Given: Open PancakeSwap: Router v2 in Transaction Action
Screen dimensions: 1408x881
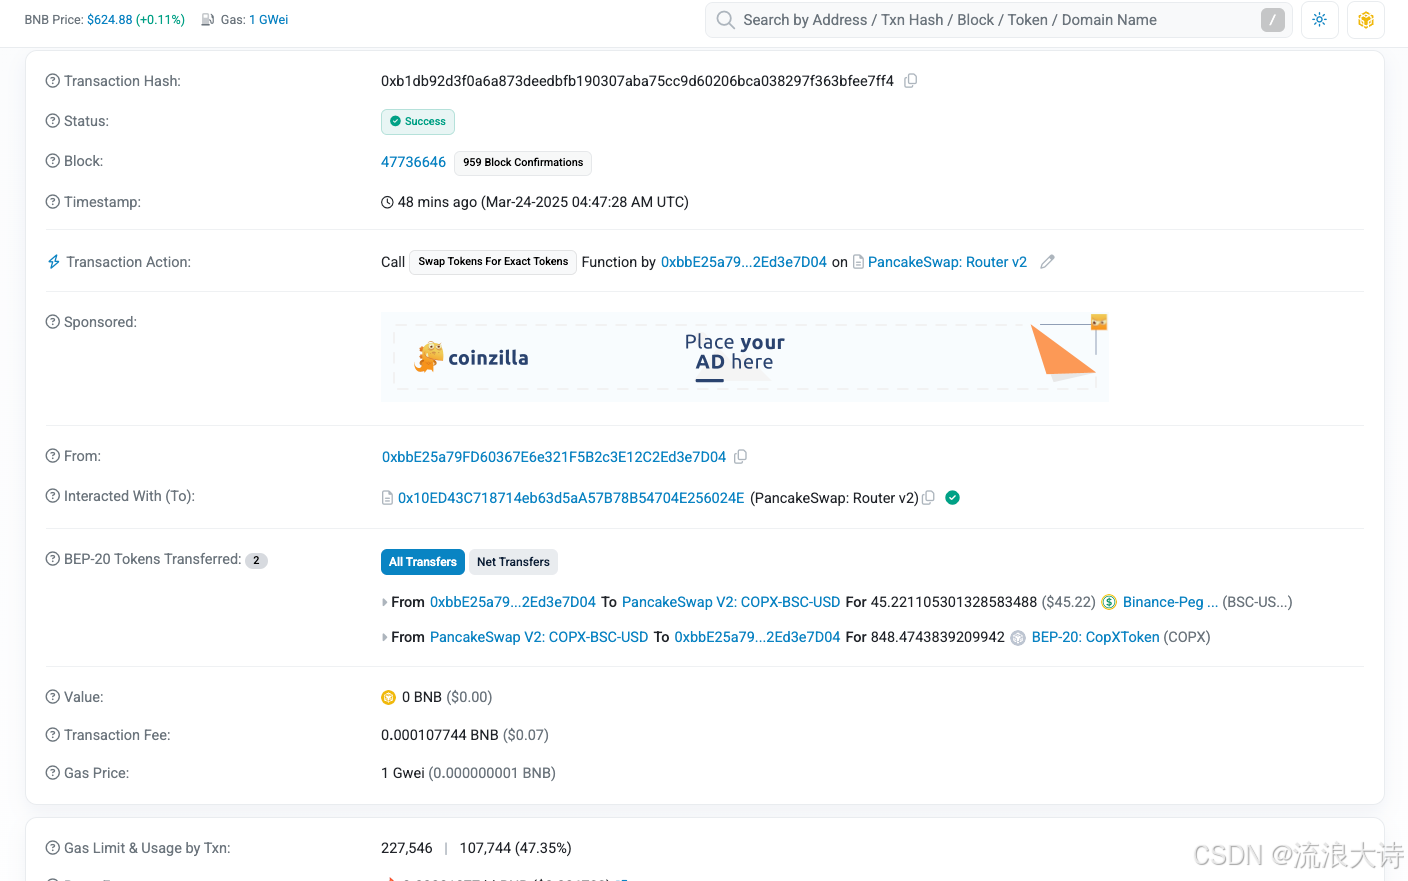Looking at the screenshot, I should tap(947, 262).
